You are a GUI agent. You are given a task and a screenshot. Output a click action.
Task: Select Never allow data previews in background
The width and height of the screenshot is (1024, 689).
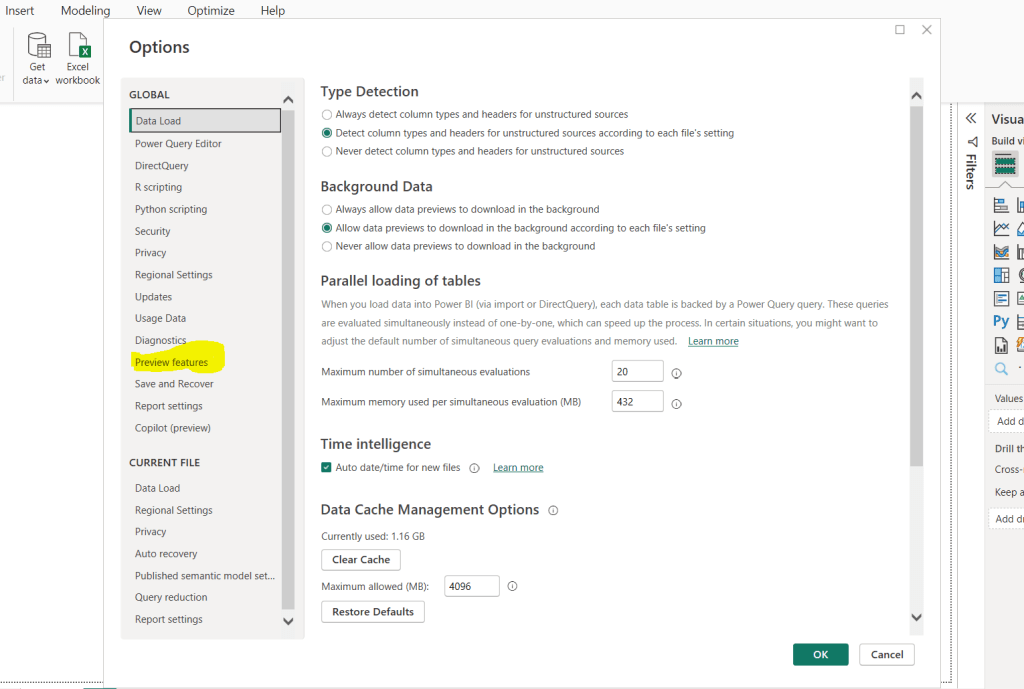tap(327, 246)
